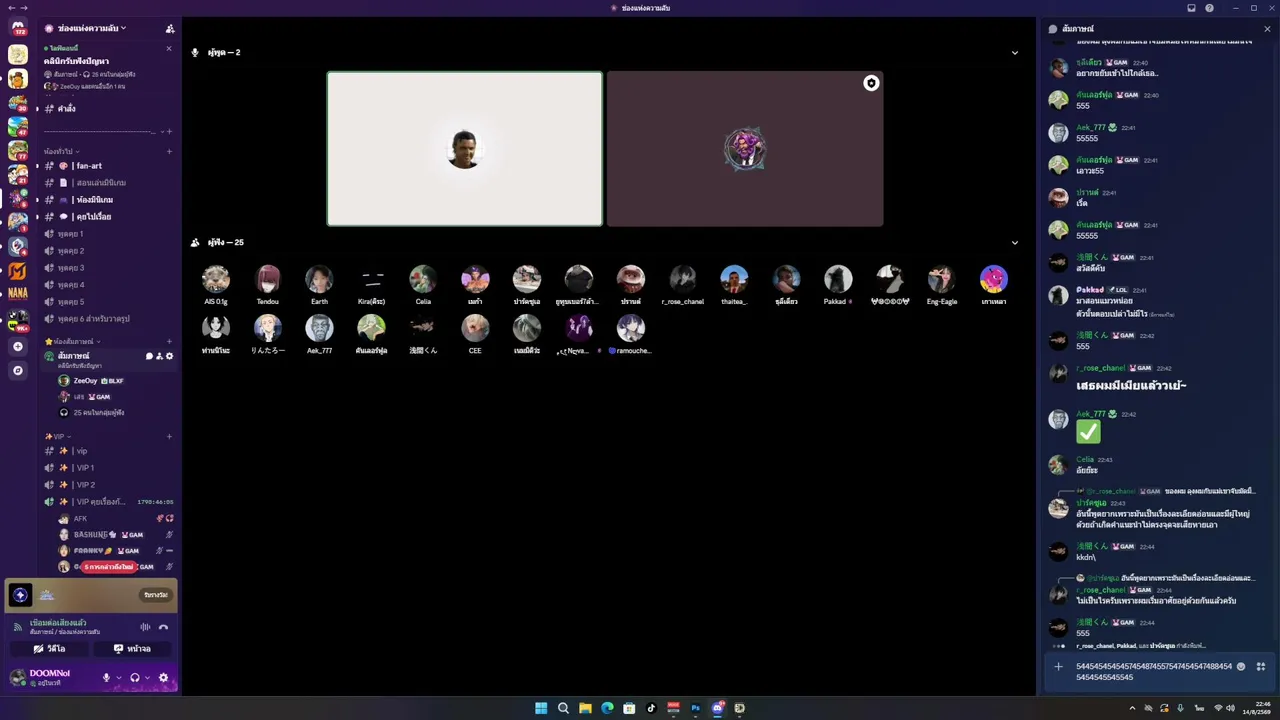
Task: Open emoji picker in chat input
Action: (x=1241, y=666)
